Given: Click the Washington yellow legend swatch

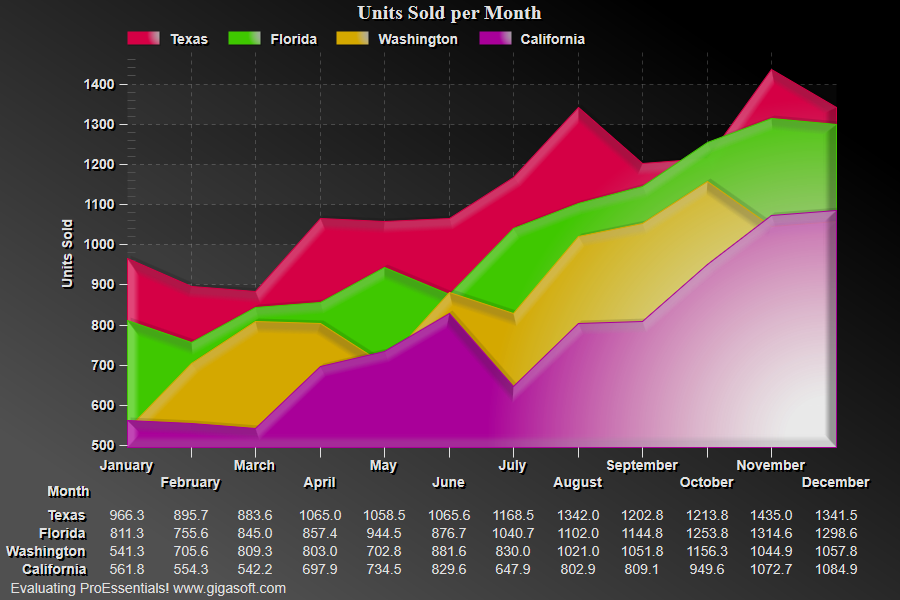Looking at the screenshot, I should tap(352, 38).
